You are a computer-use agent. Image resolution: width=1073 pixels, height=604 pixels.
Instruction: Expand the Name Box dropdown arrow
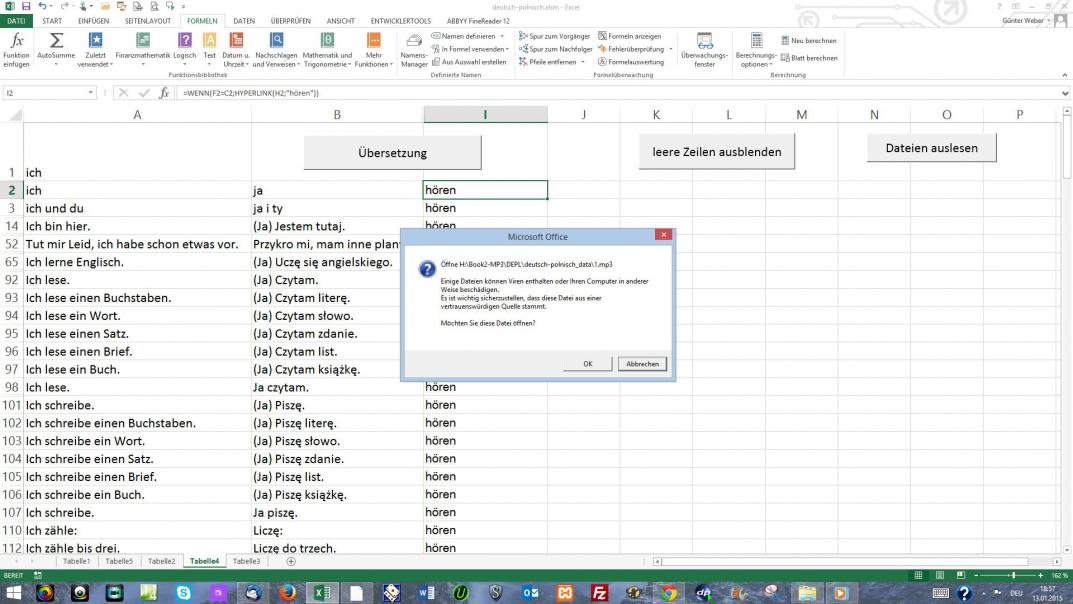click(91, 93)
